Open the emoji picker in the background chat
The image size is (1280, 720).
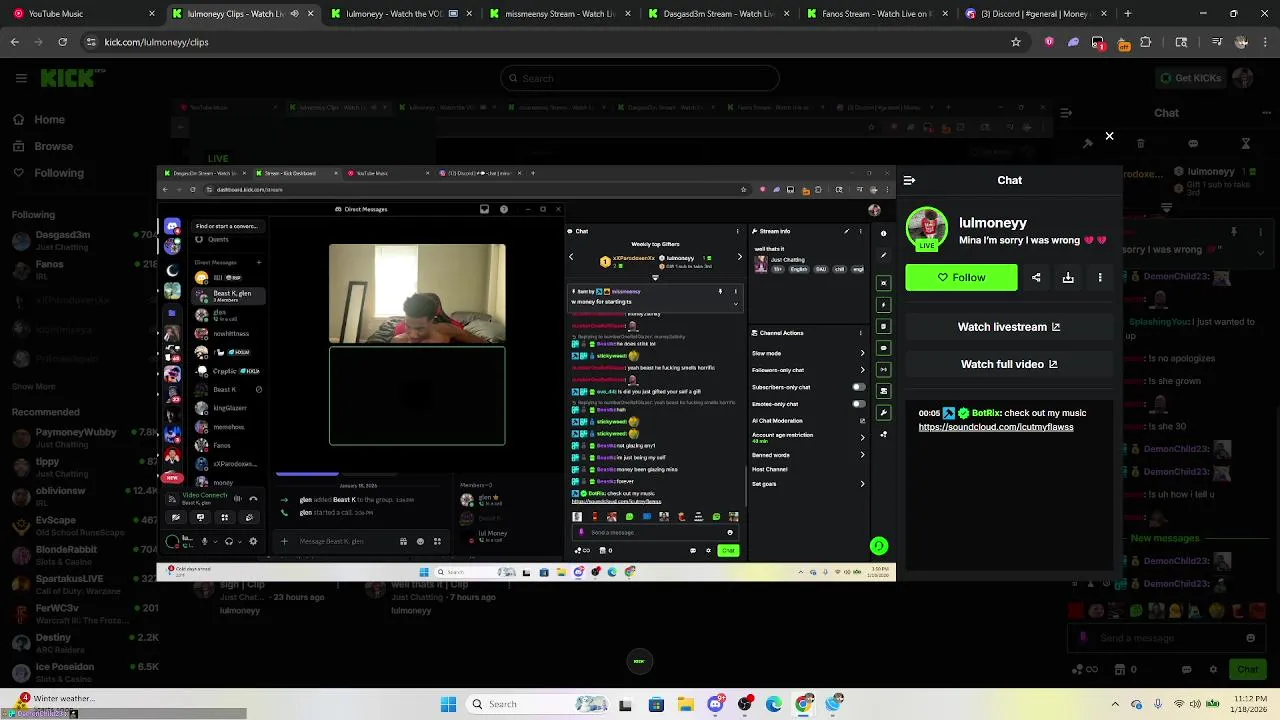[x=1250, y=638]
